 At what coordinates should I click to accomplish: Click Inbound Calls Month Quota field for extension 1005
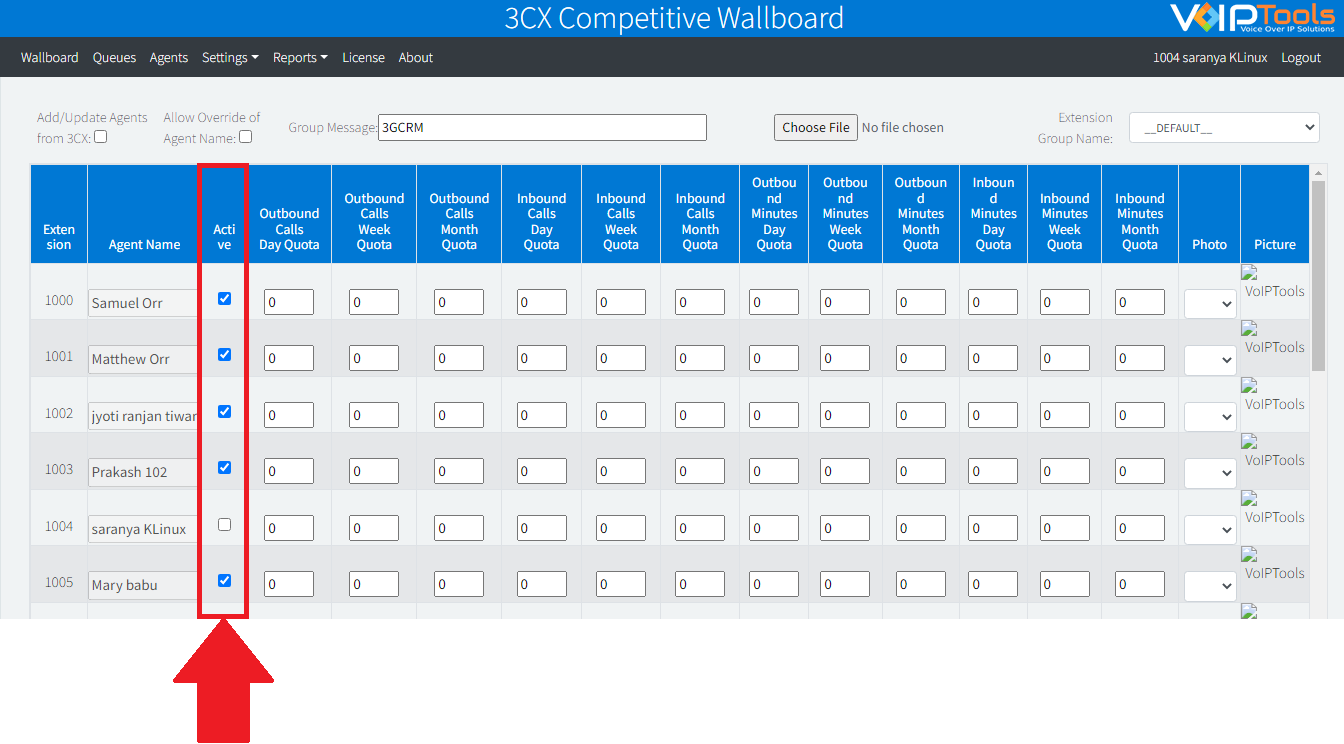click(x=700, y=584)
